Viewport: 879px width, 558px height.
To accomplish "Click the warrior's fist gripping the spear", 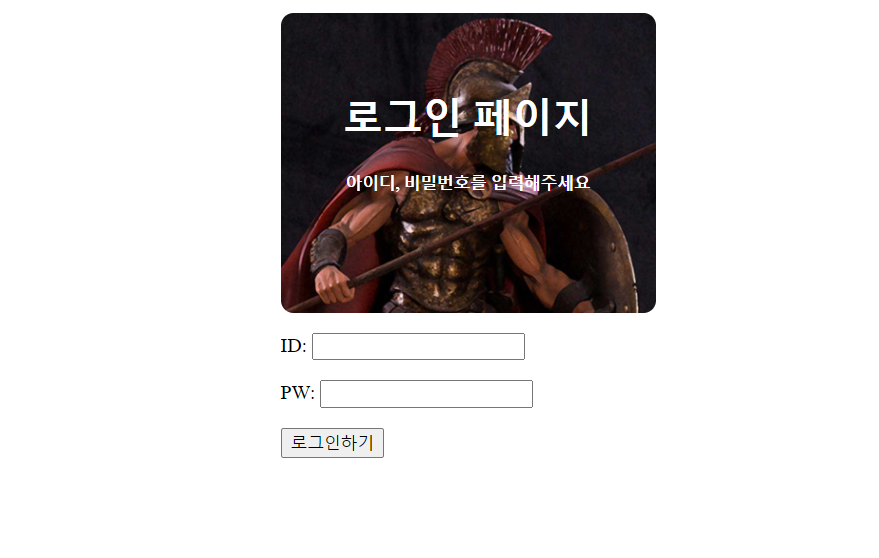I will 334,284.
